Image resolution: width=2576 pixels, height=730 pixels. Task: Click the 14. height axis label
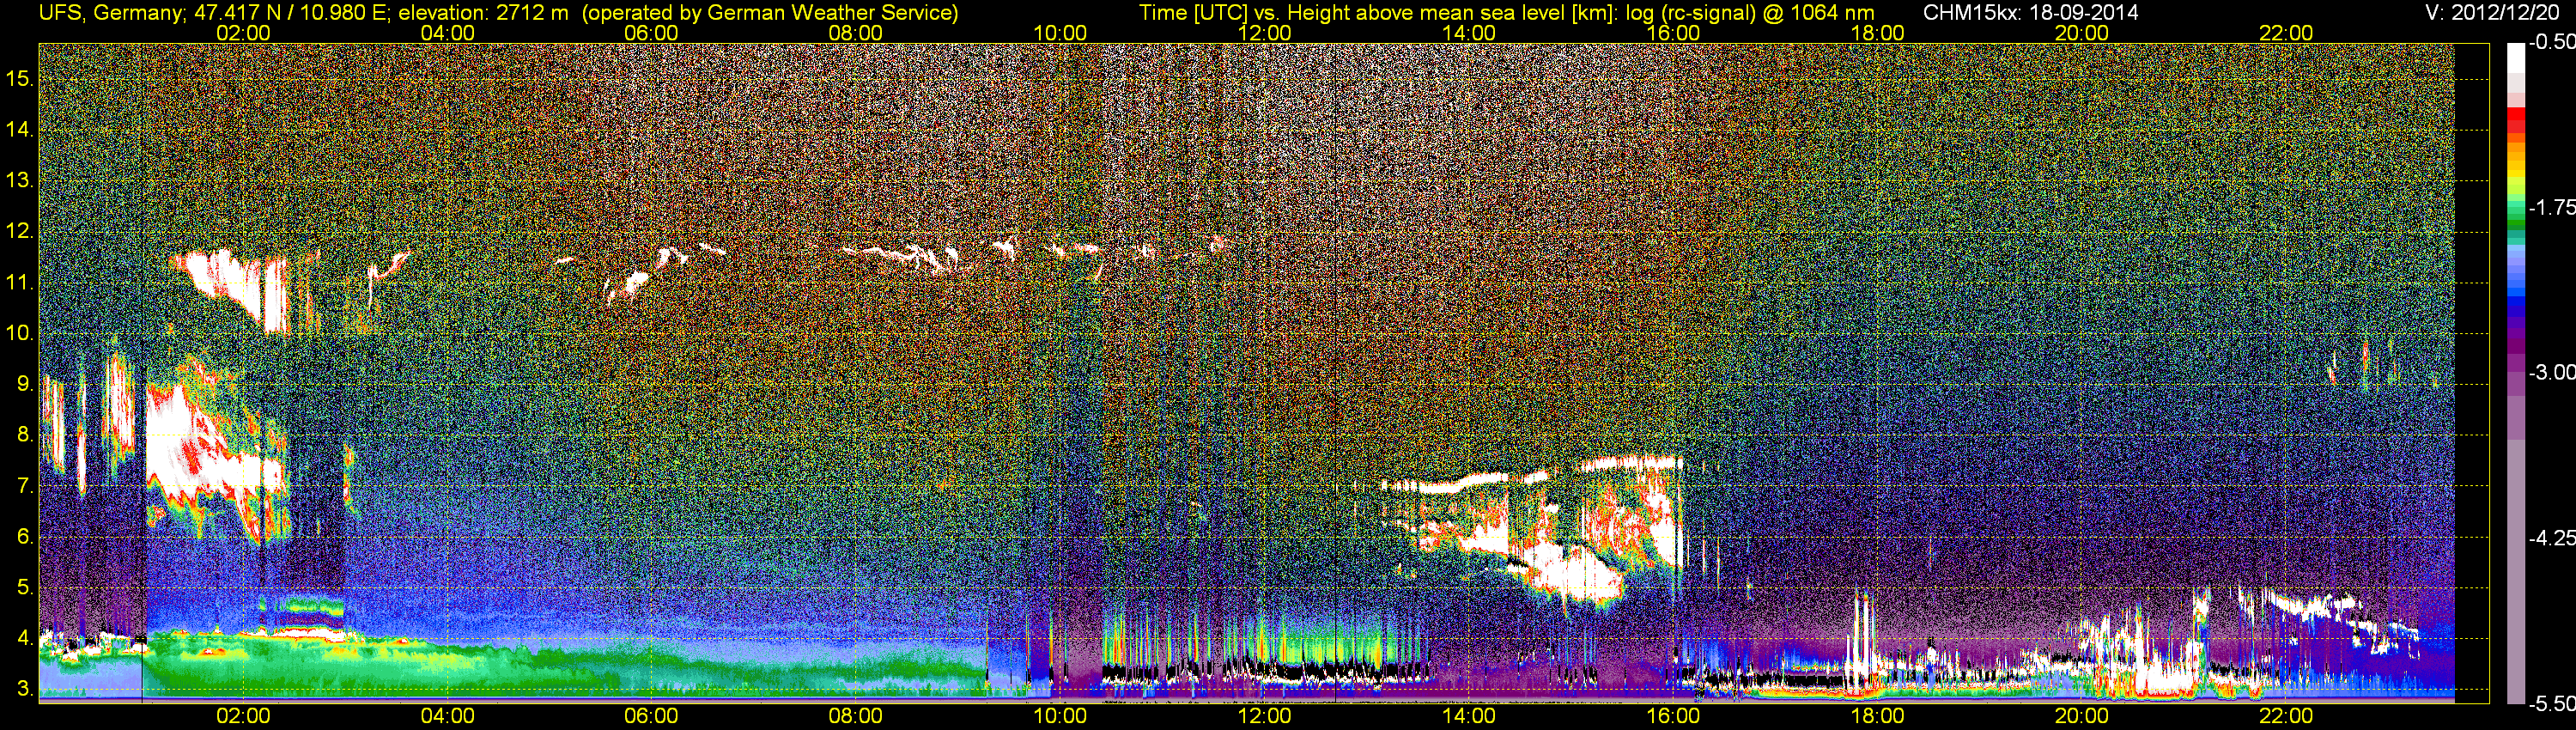pos(19,129)
